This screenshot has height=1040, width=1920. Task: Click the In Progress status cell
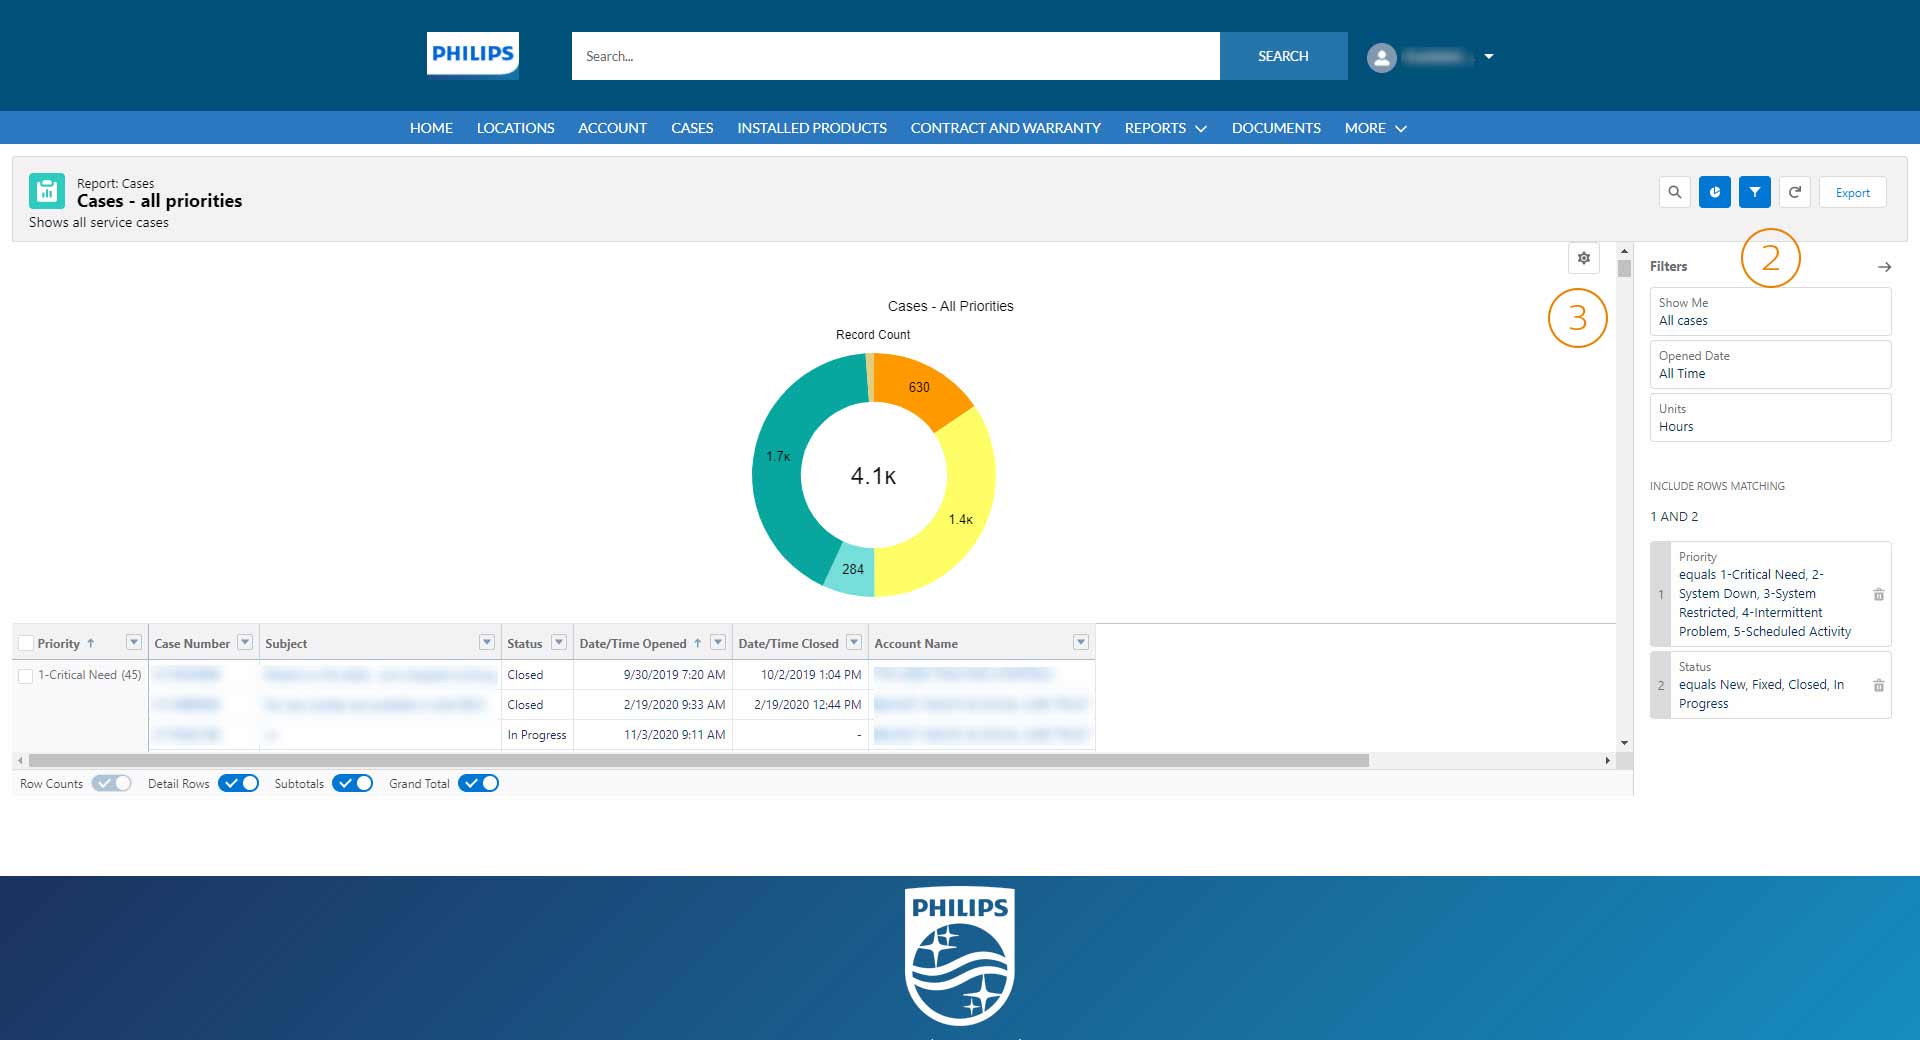pyautogui.click(x=537, y=735)
